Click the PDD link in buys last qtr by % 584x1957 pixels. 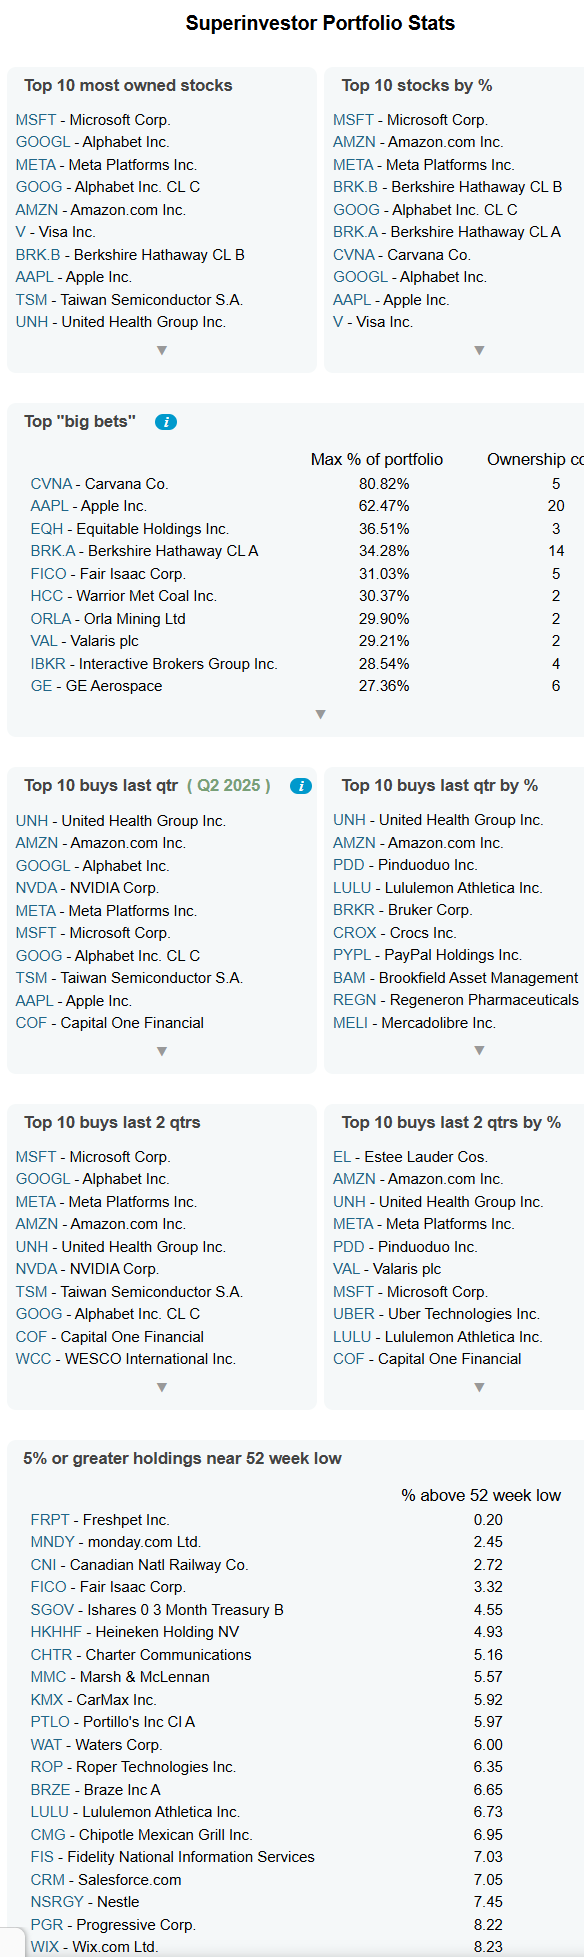point(349,865)
